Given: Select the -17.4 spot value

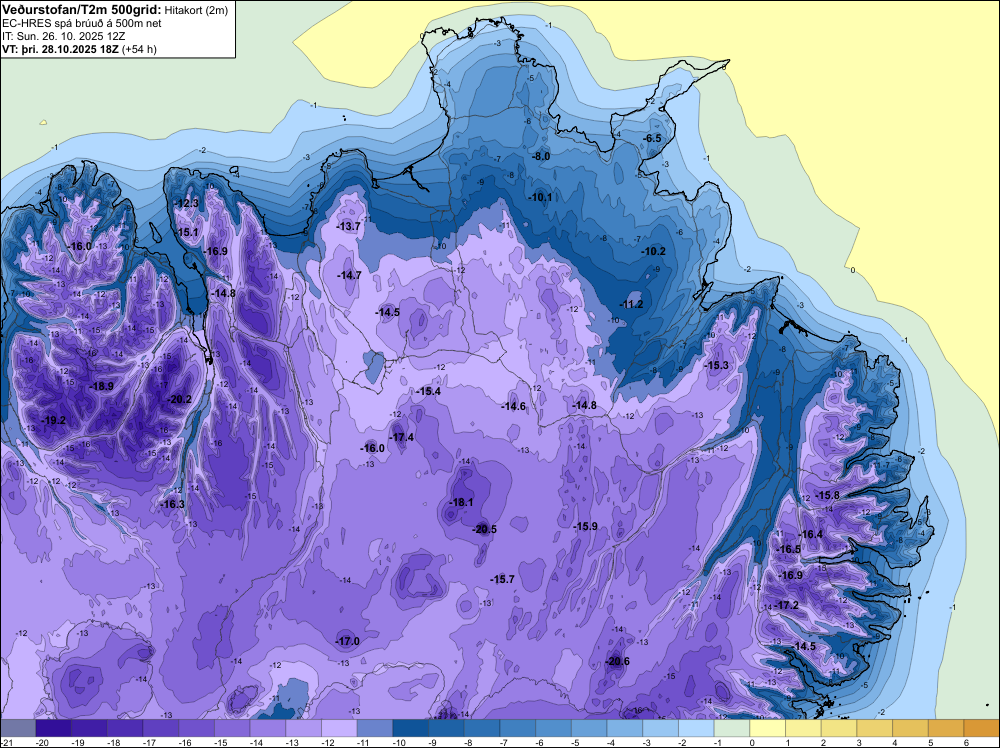Looking at the screenshot, I should coord(401,437).
